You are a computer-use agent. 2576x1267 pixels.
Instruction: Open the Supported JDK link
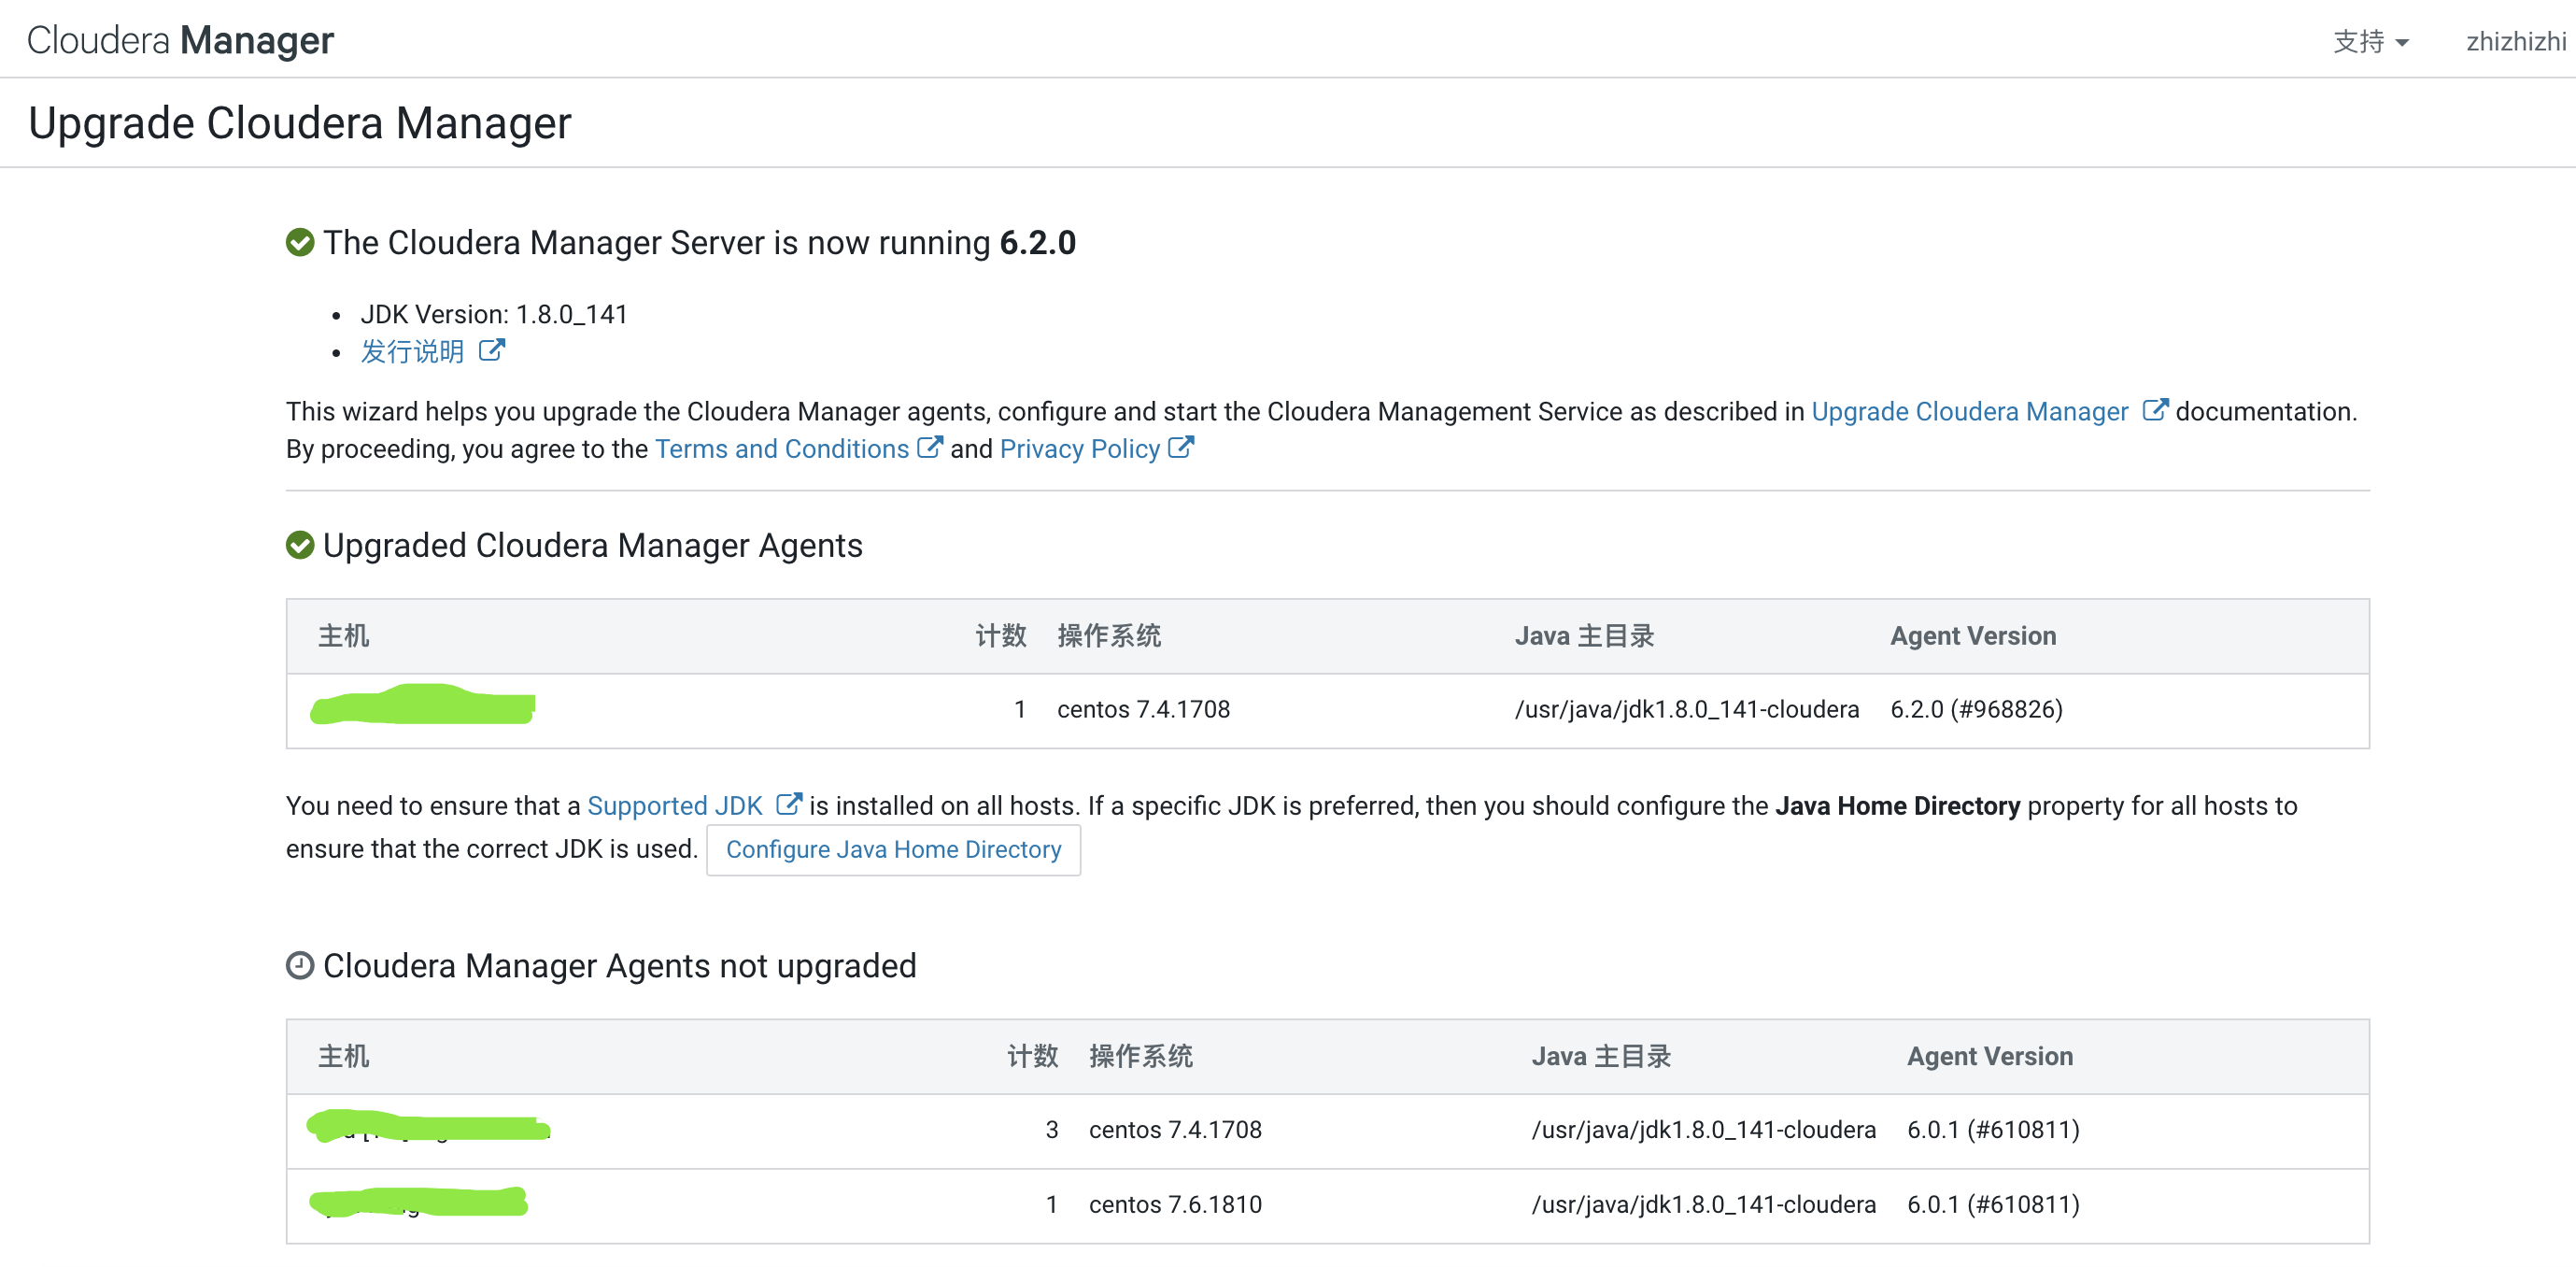point(674,806)
